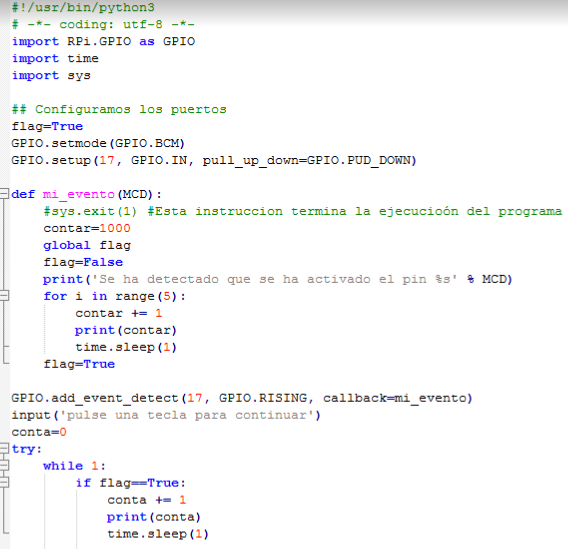The width and height of the screenshot is (568, 549).
Task: Click the 'conta += 1' line
Action: pyautogui.click(x=147, y=500)
